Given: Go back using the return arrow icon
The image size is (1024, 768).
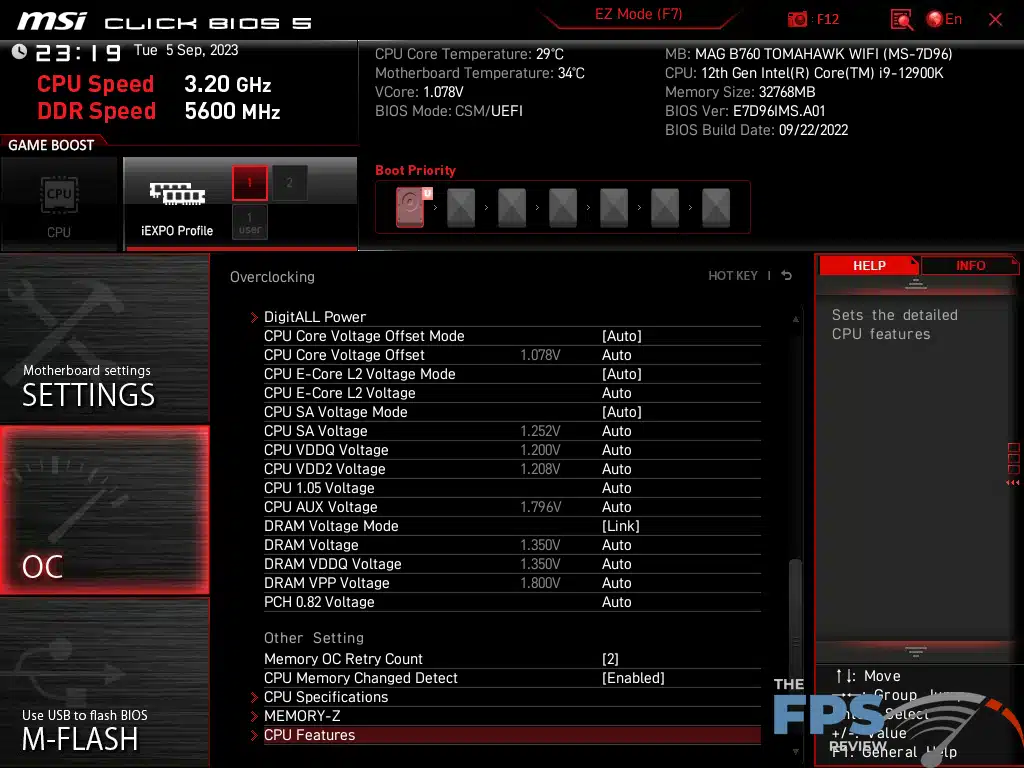Looking at the screenshot, I should click(x=787, y=276).
